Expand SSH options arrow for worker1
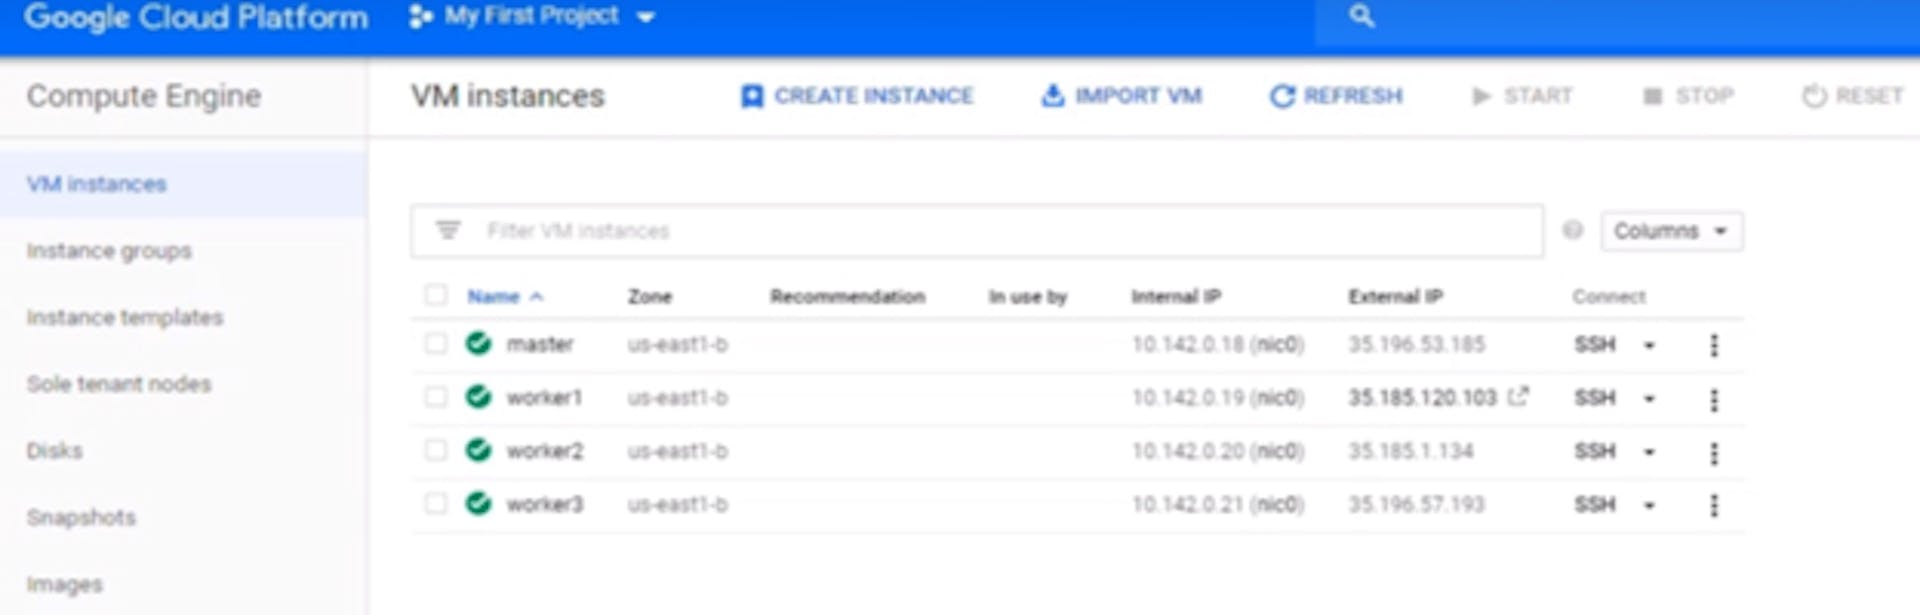The width and height of the screenshot is (1920, 615). 1649,398
